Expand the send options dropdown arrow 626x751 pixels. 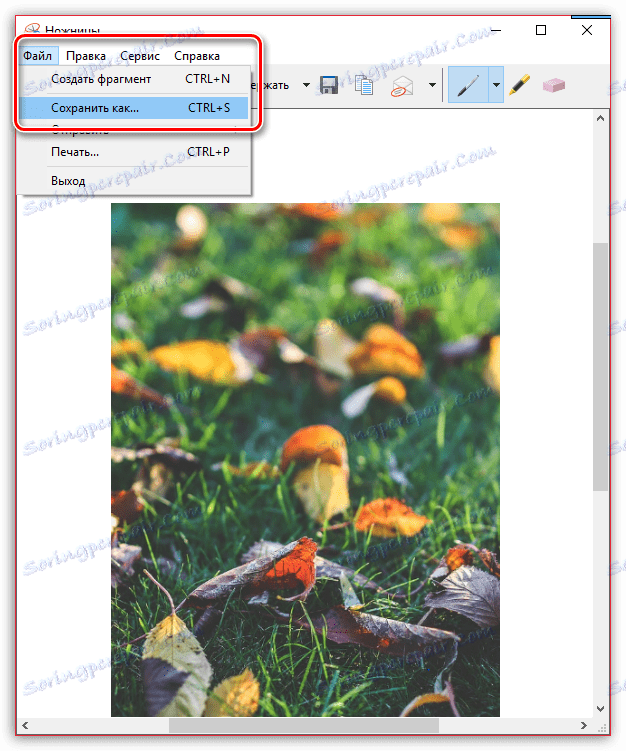[x=433, y=85]
